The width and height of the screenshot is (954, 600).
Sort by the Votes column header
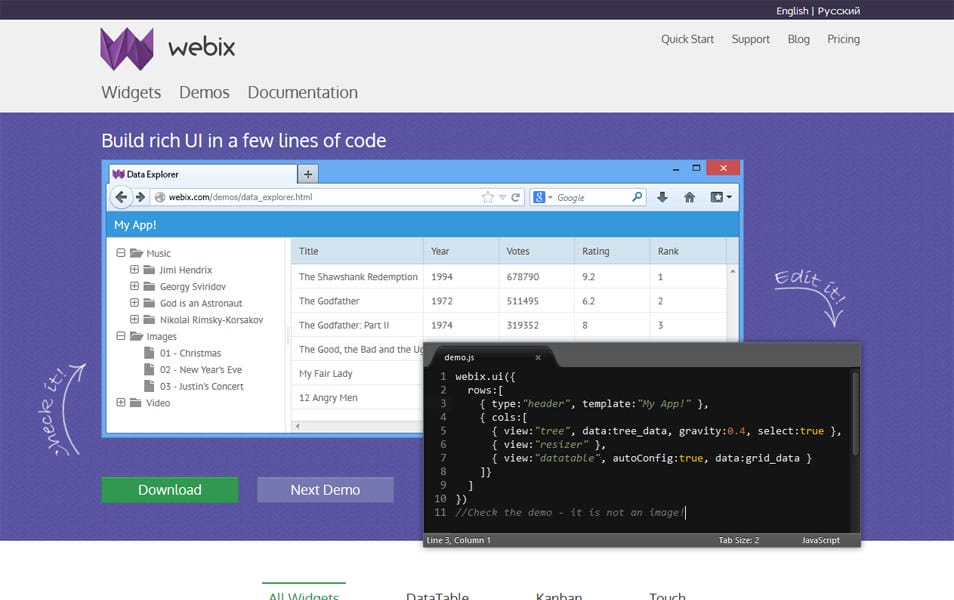click(537, 251)
